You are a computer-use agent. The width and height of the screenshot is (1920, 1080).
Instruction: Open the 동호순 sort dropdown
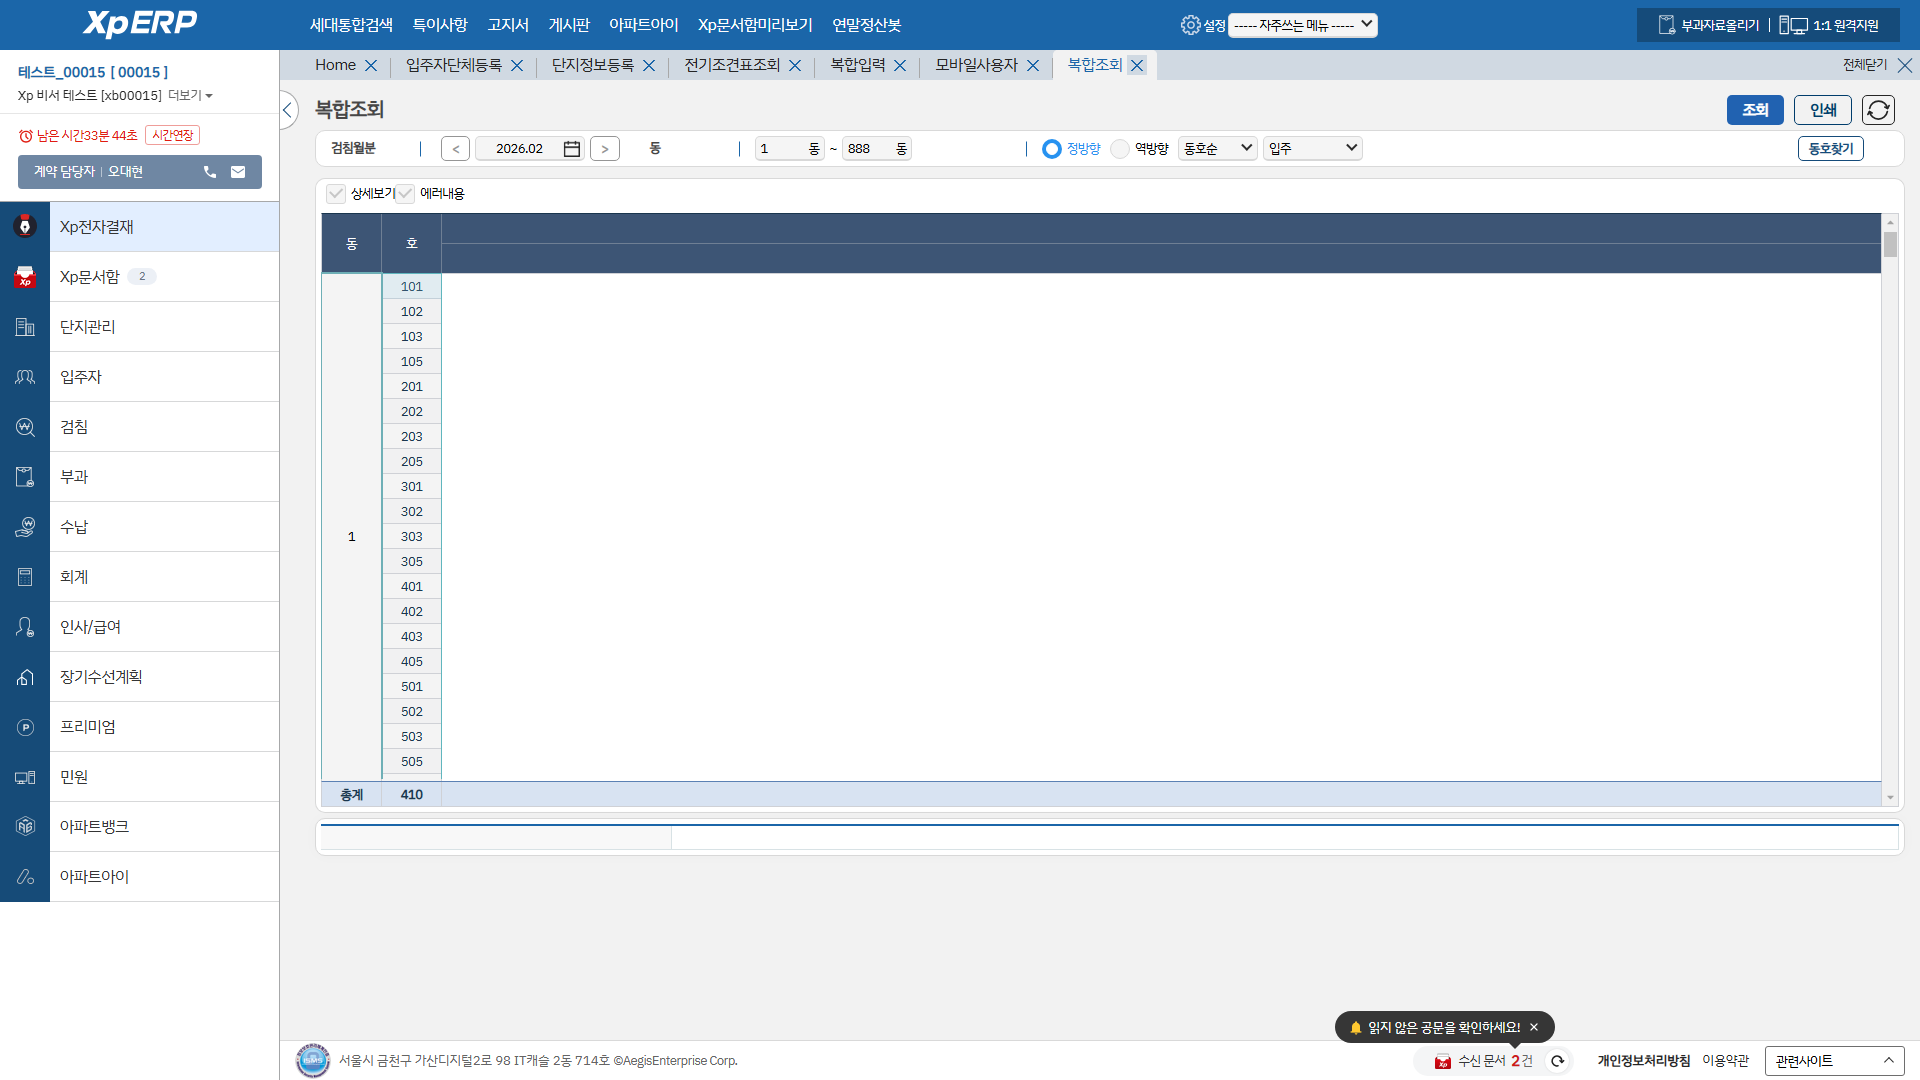[1217, 149]
